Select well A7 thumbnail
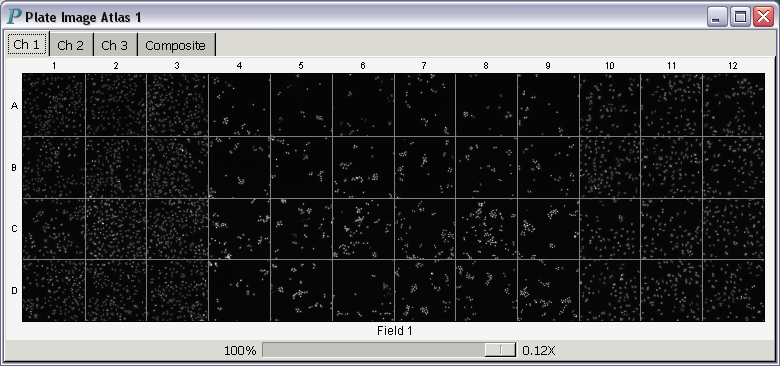This screenshot has height=366, width=780. 425,104
